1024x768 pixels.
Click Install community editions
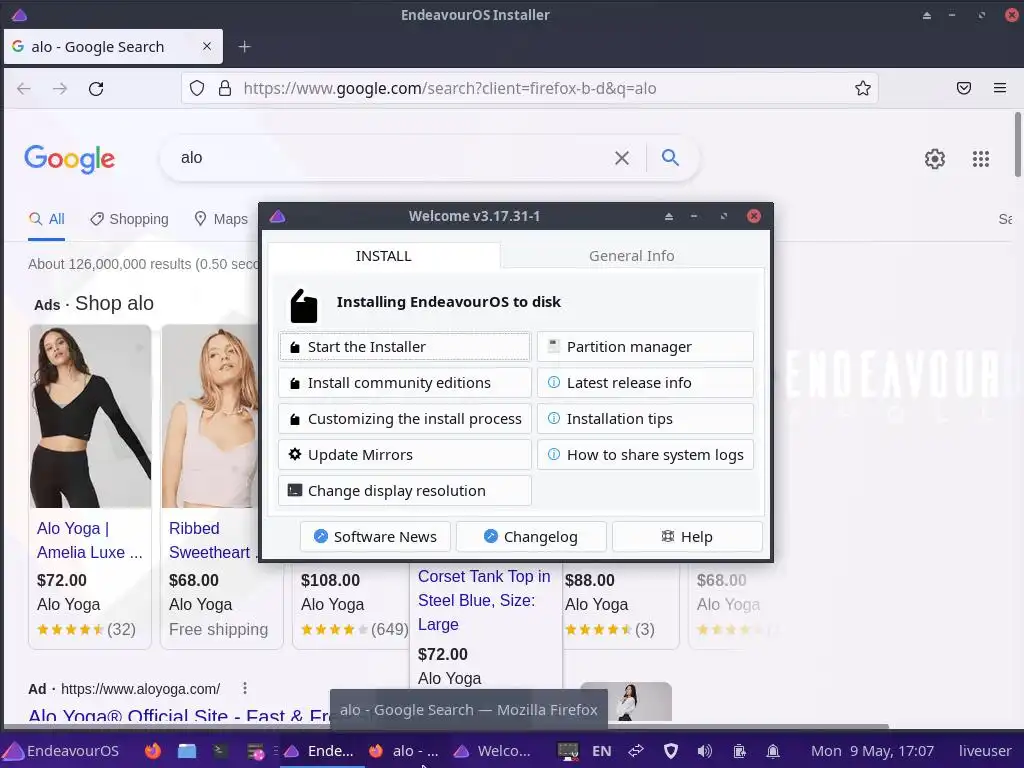click(405, 383)
